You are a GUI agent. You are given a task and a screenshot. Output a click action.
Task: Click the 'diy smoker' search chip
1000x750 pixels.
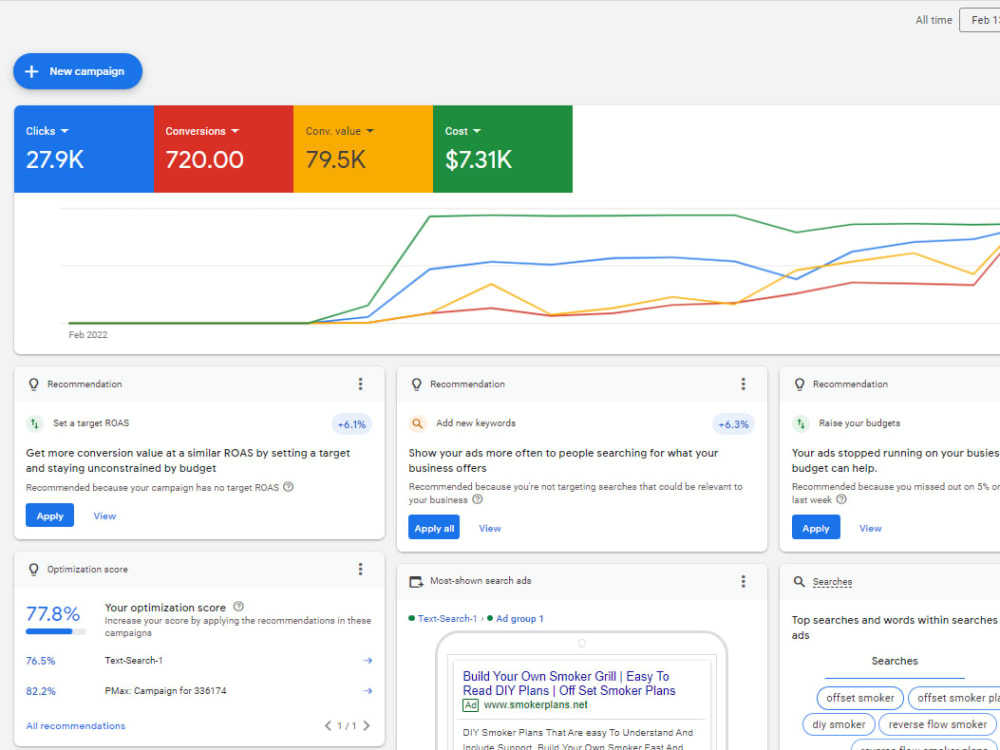[839, 724]
